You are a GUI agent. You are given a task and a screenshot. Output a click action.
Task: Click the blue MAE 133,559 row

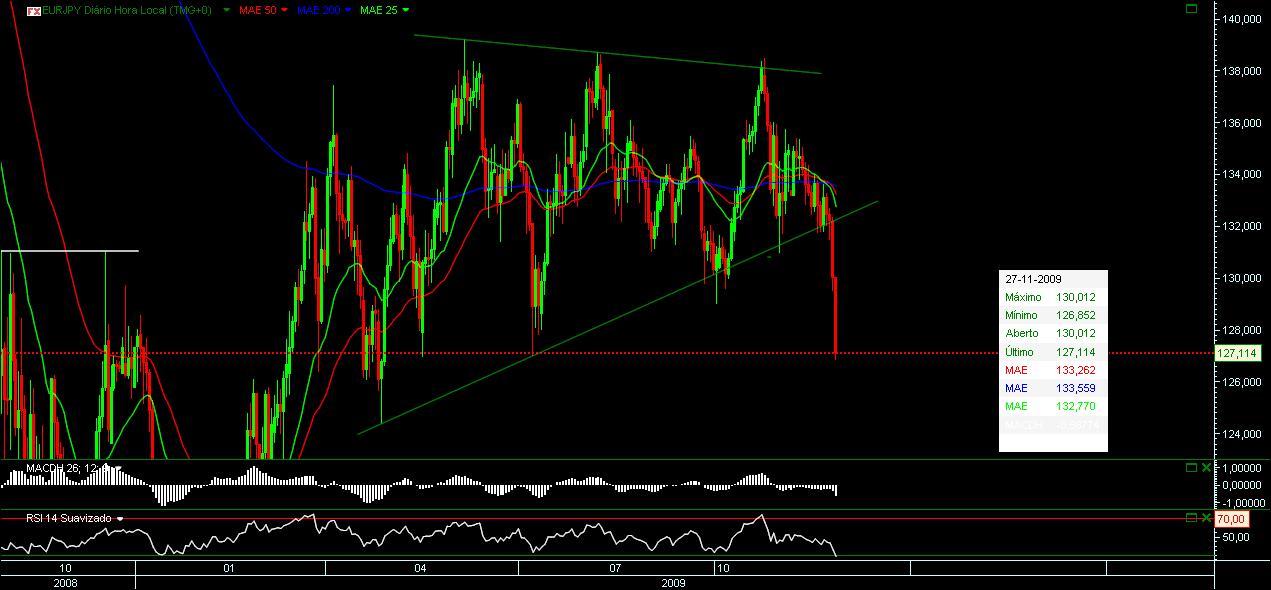[x=1053, y=387]
